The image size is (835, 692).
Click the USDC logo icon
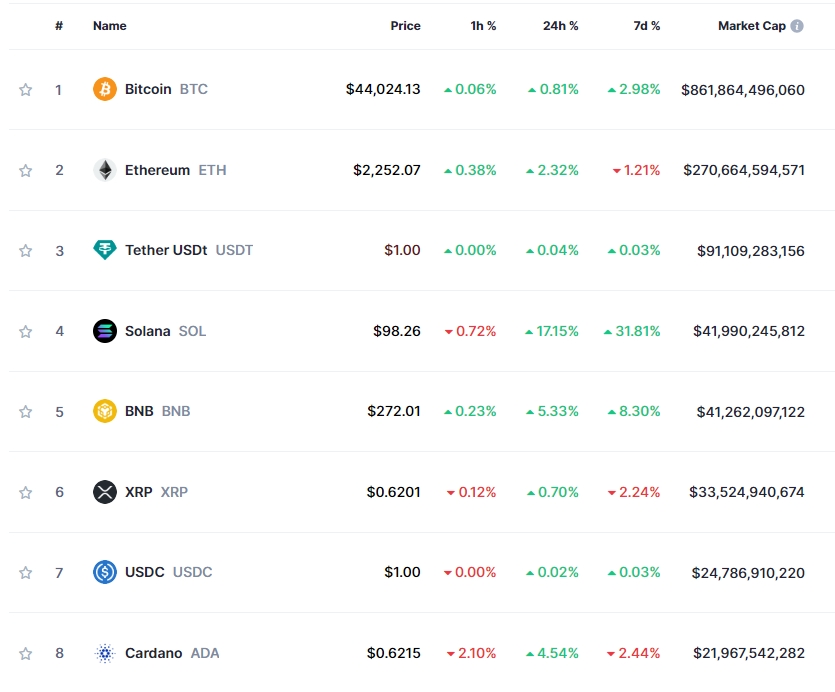coord(102,572)
